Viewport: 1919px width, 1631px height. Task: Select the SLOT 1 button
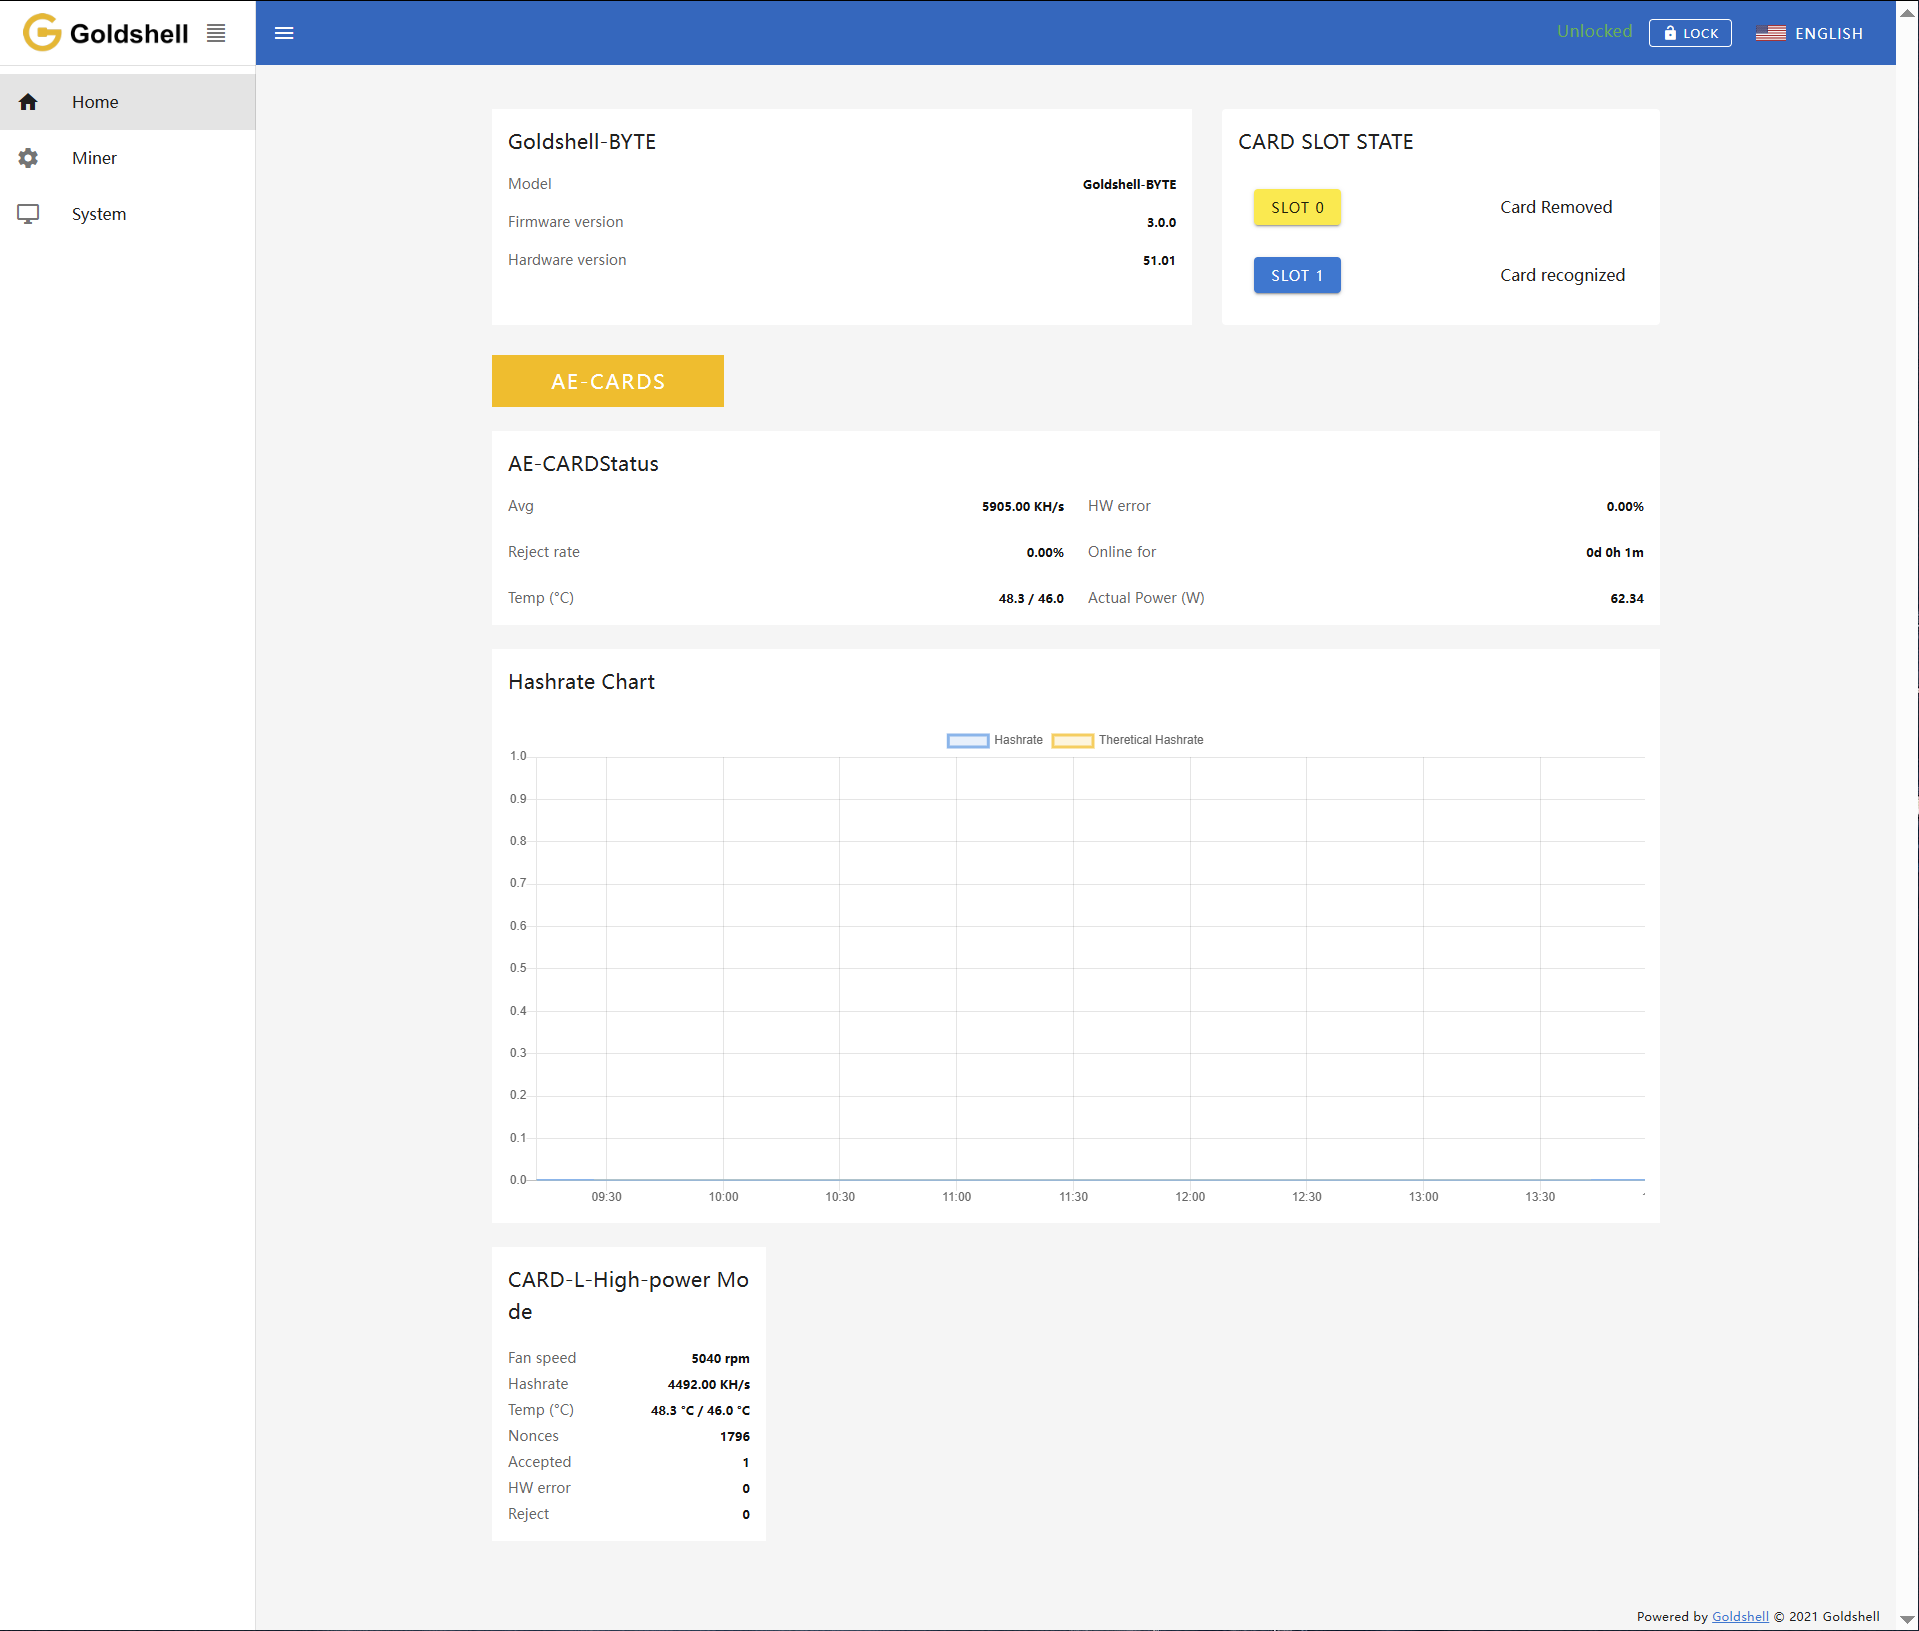pyautogui.click(x=1297, y=275)
